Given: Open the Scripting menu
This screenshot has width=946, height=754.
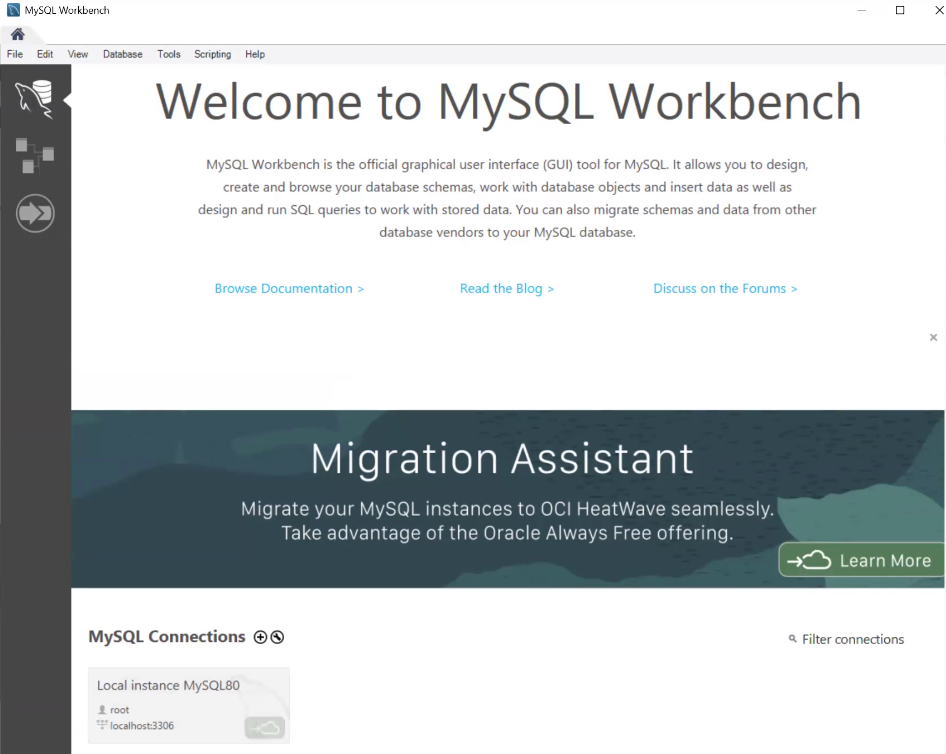Looking at the screenshot, I should click(x=212, y=54).
